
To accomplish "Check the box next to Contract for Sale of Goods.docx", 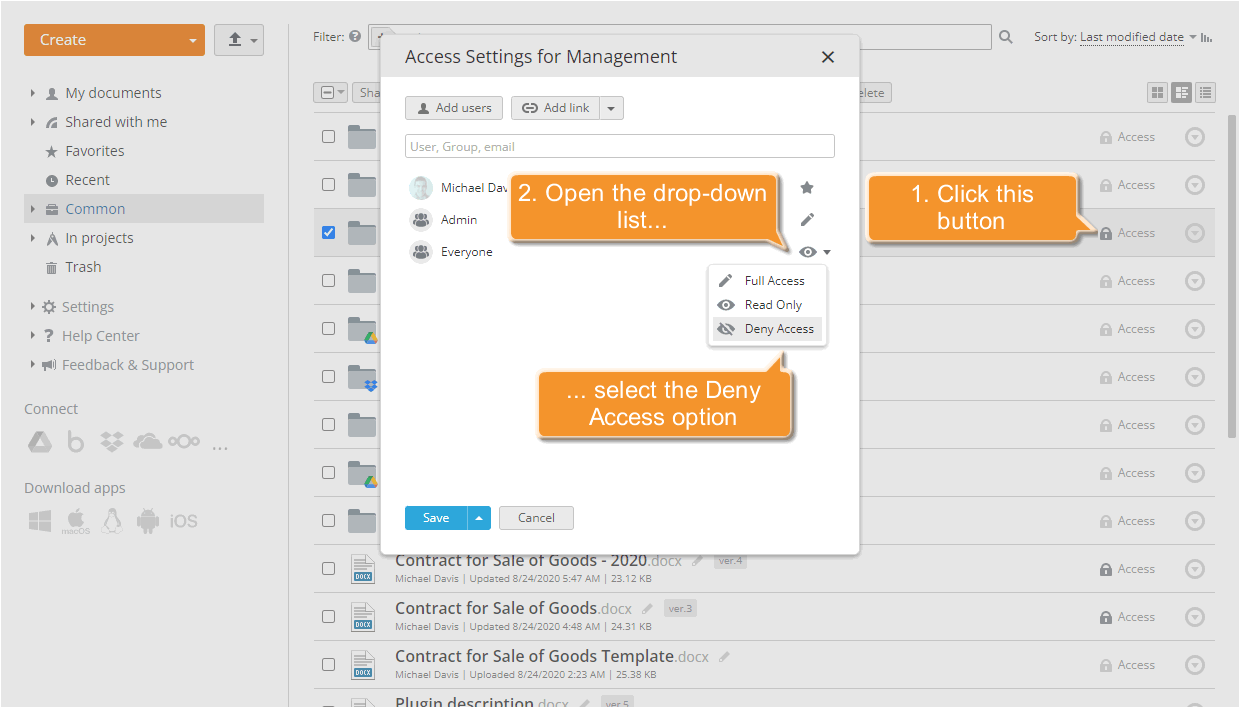I will point(328,616).
